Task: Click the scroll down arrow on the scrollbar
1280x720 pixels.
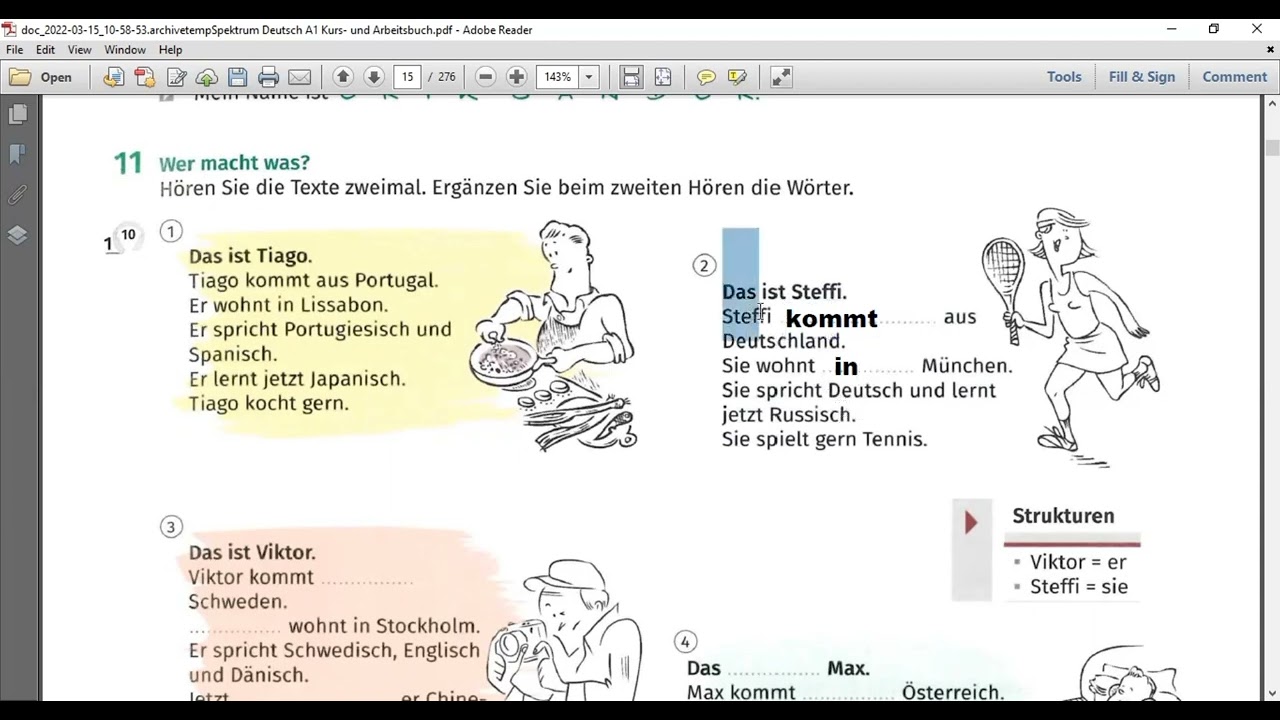Action: coord(1272,693)
